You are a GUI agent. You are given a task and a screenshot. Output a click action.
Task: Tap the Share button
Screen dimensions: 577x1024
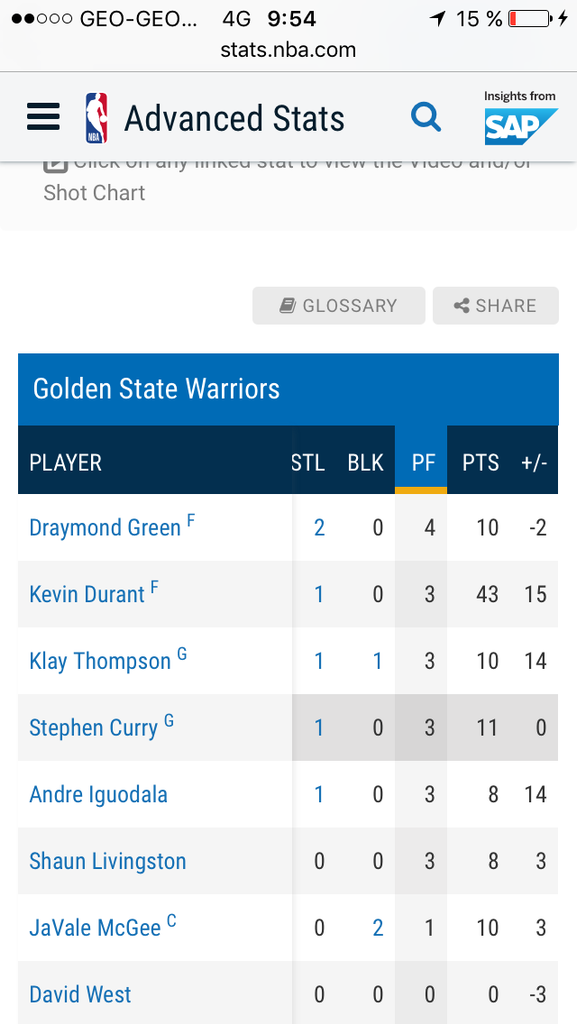pos(495,306)
